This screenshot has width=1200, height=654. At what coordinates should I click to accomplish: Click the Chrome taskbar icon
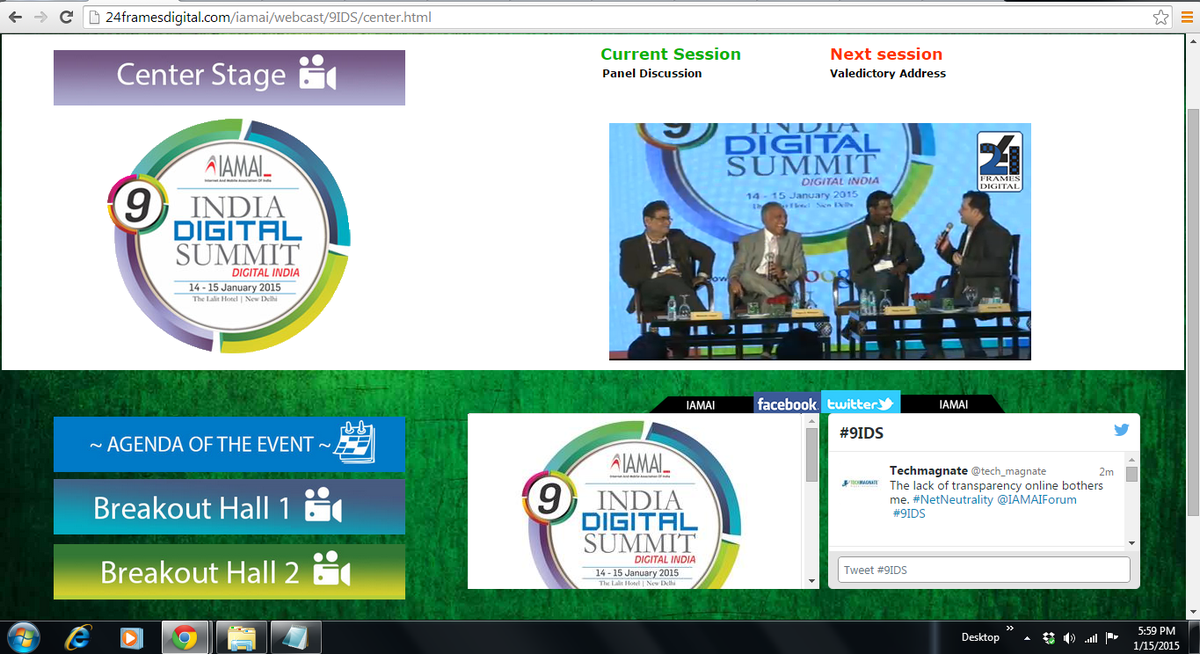(x=183, y=637)
